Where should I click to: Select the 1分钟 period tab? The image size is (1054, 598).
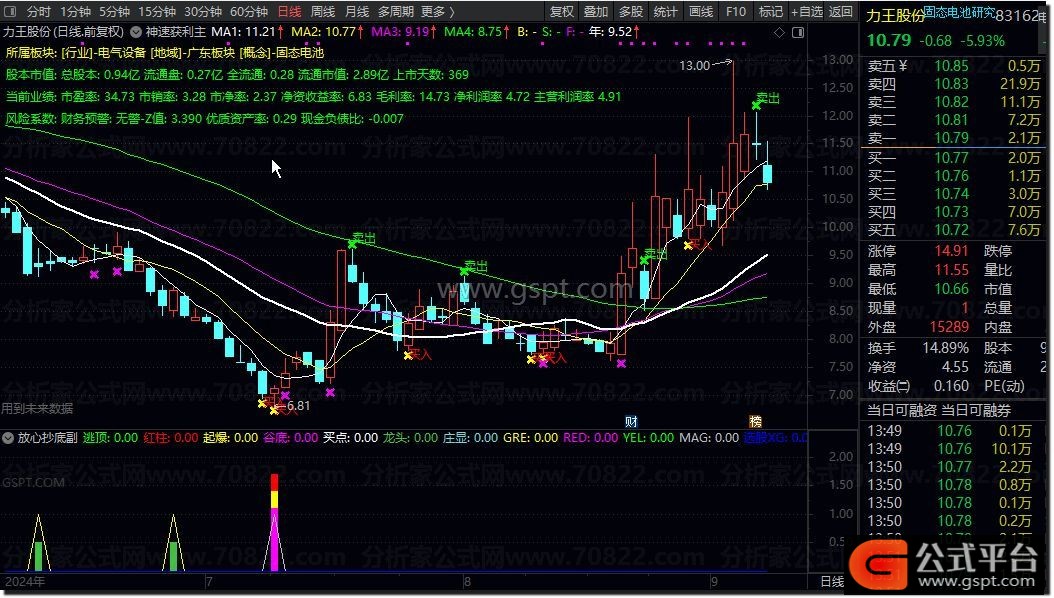tap(75, 11)
